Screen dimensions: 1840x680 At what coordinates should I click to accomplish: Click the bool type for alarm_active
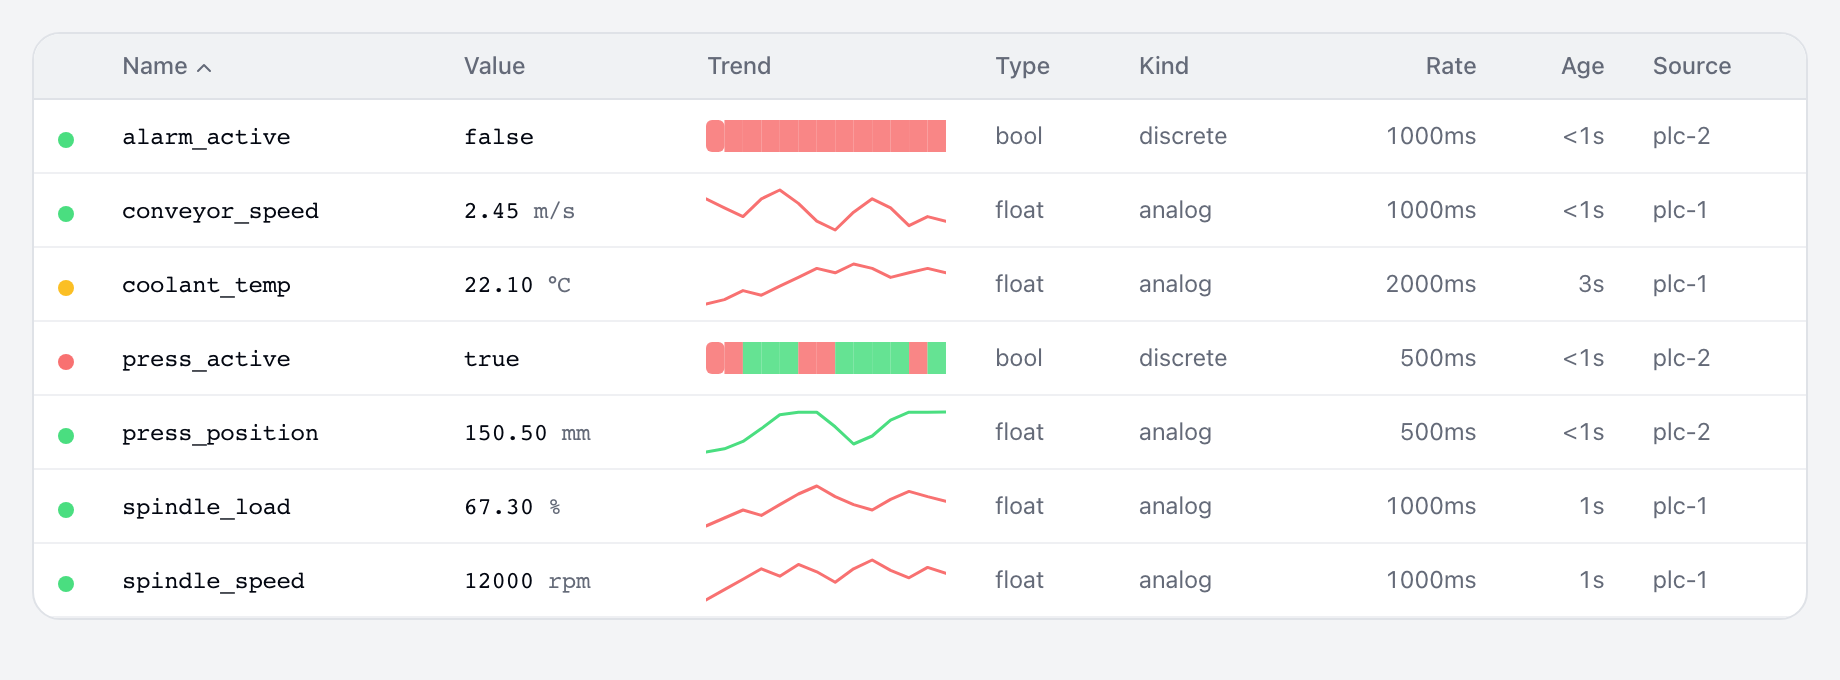[1019, 136]
